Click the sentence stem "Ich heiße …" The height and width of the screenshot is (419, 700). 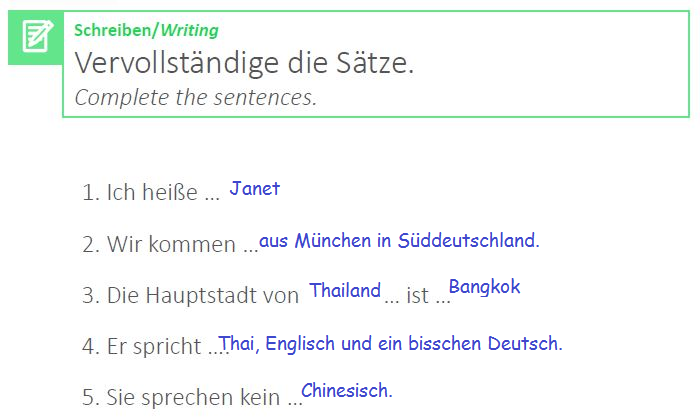(x=162, y=193)
